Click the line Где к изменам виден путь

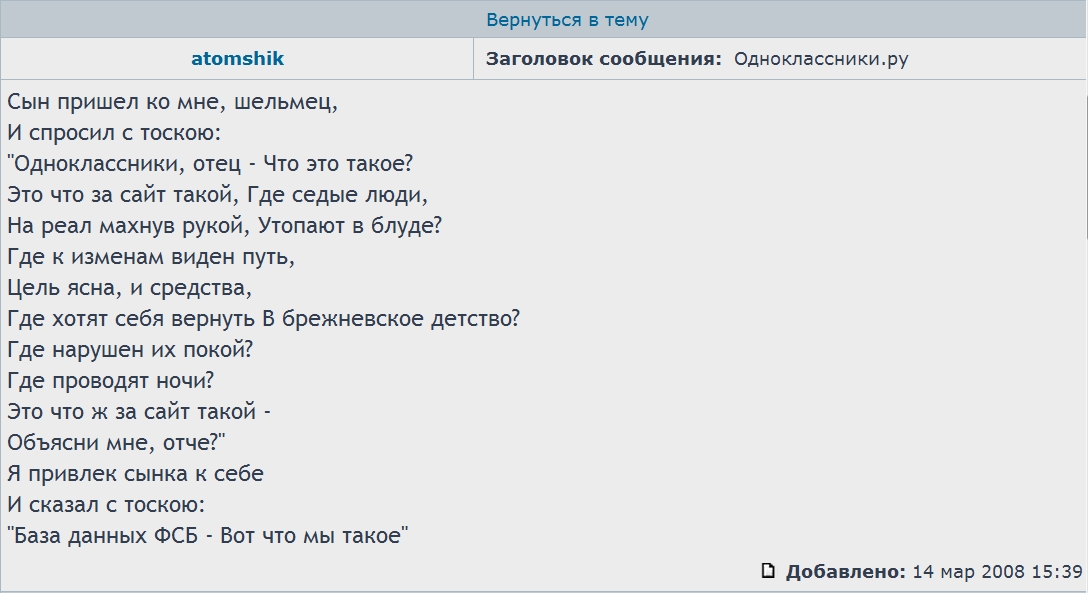pyautogui.click(x=151, y=257)
